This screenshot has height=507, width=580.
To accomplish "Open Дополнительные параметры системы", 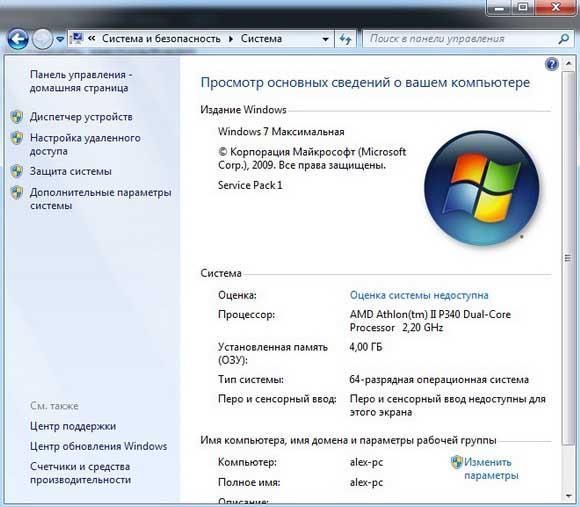I will tap(100, 199).
